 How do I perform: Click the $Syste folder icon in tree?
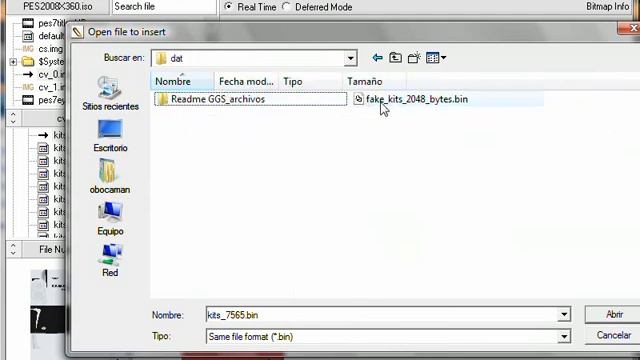click(x=27, y=62)
